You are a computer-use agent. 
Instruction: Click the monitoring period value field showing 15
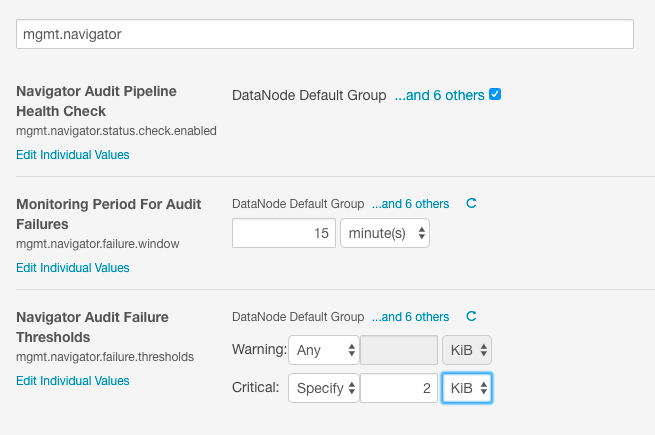coord(284,234)
